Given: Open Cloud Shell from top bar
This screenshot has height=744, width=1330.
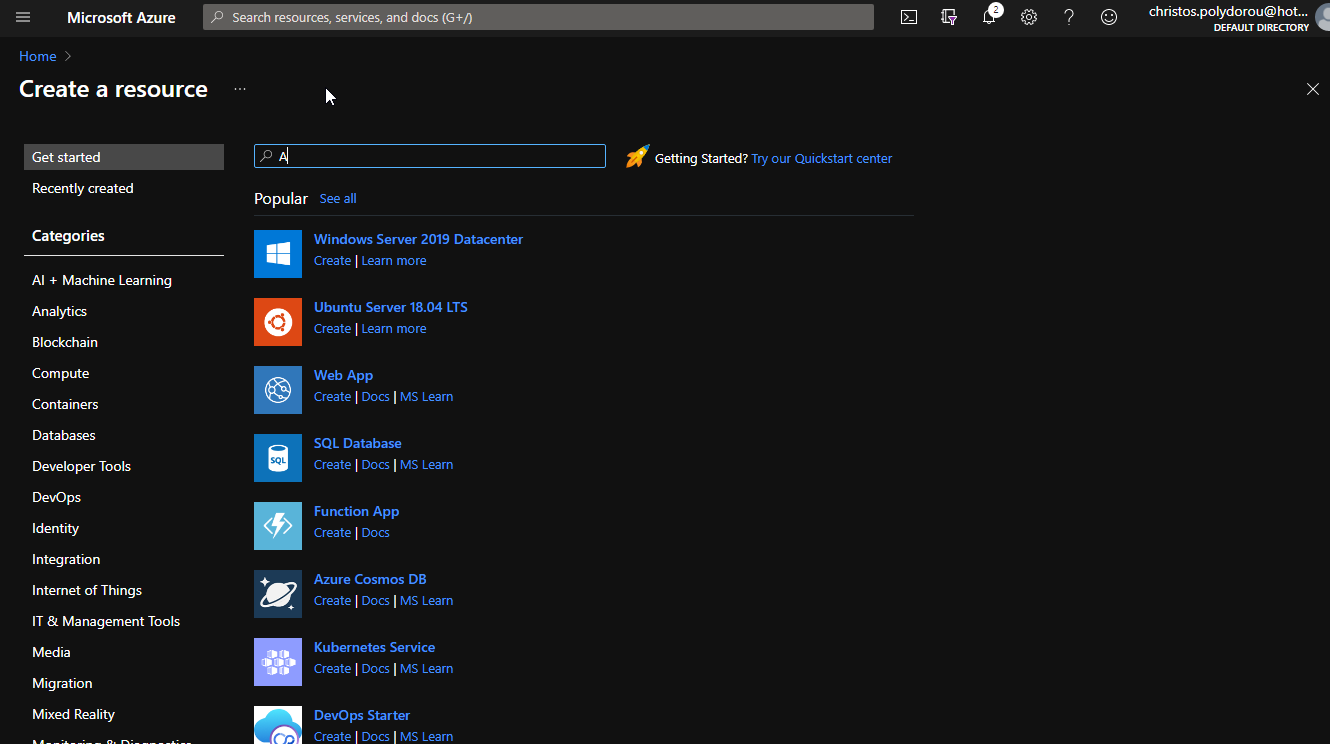Looking at the screenshot, I should pos(909,17).
